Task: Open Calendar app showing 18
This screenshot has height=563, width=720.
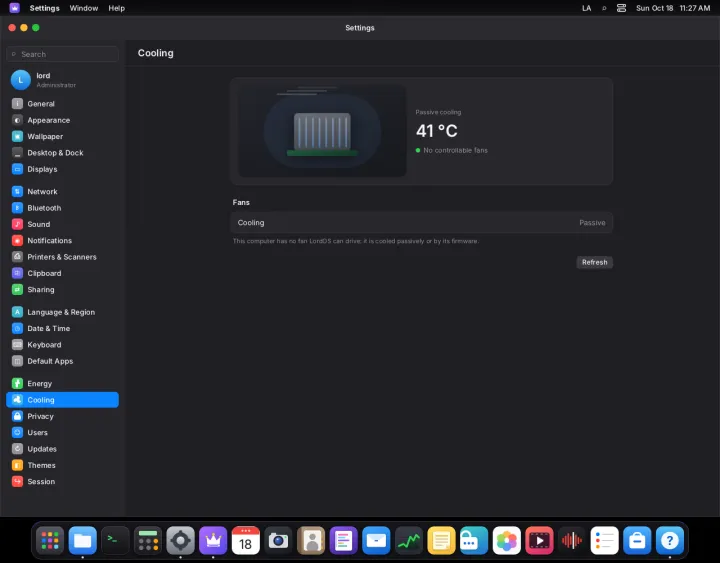Action: pos(246,540)
